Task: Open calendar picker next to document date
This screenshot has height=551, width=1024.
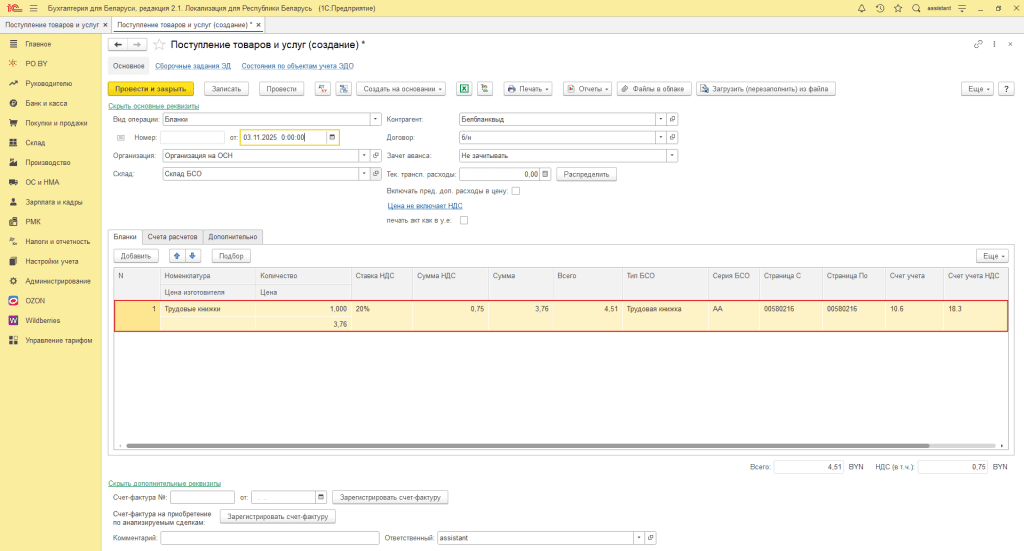Action: tap(333, 137)
